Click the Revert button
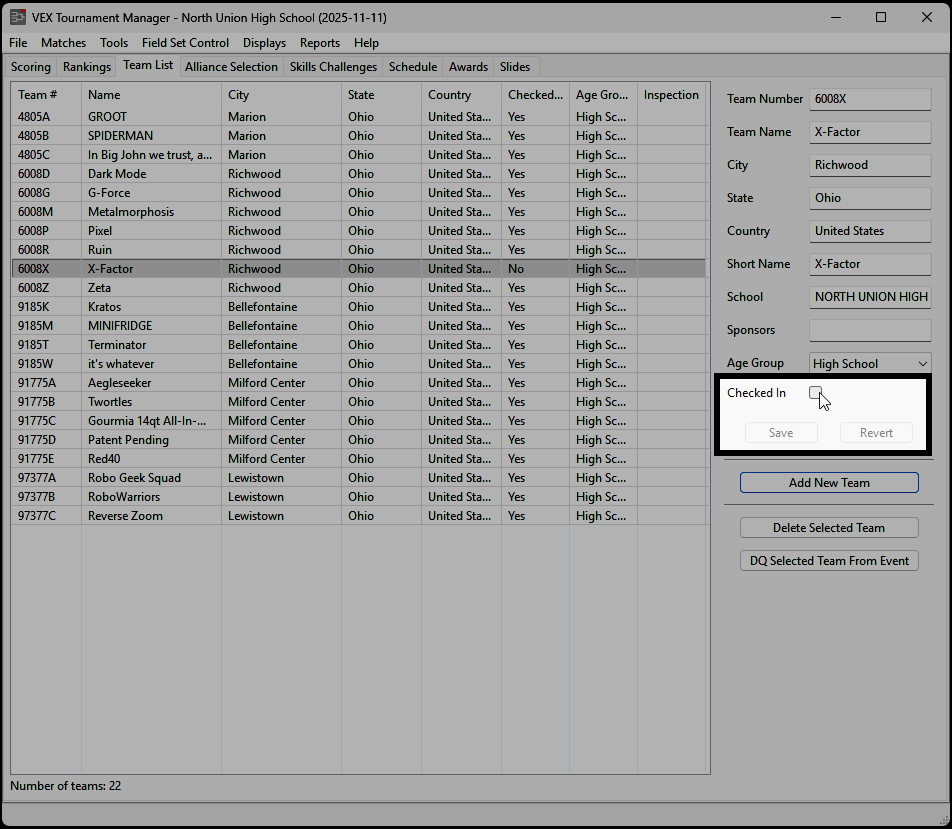Viewport: 952px width, 829px height. pos(876,432)
